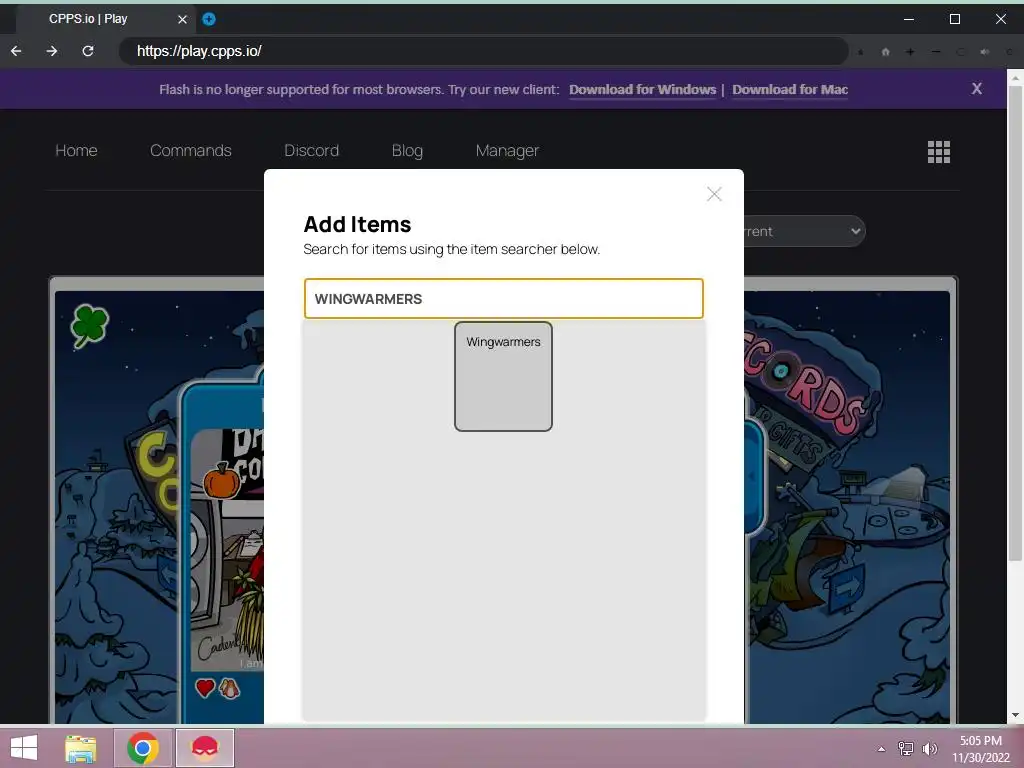Screen dimensions: 1024x768
Task: Go back using the browser back arrow
Action: tap(16, 51)
